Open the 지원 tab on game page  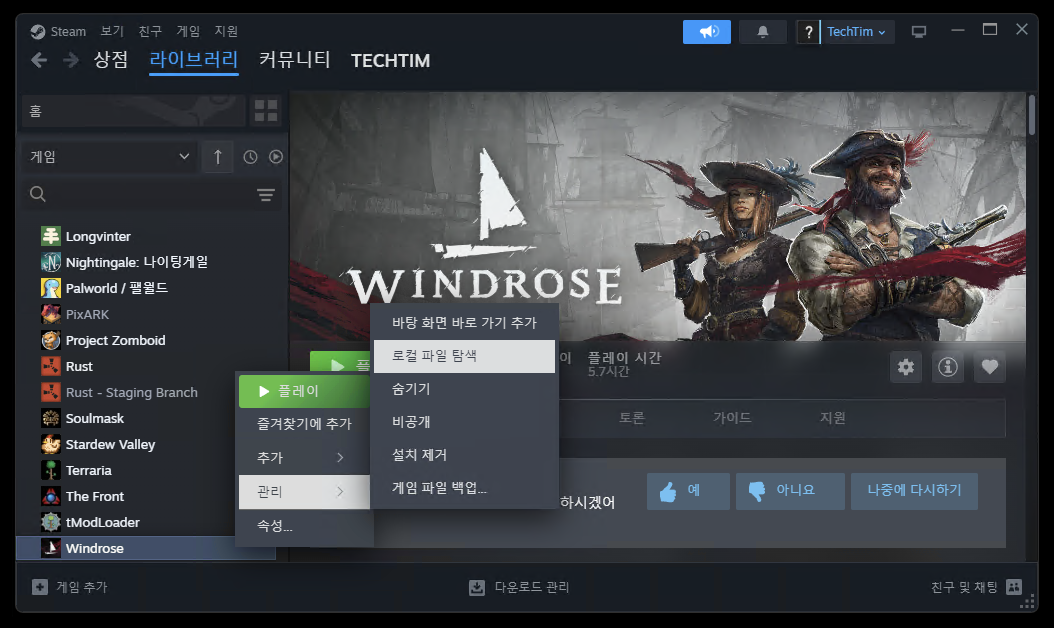point(832,418)
